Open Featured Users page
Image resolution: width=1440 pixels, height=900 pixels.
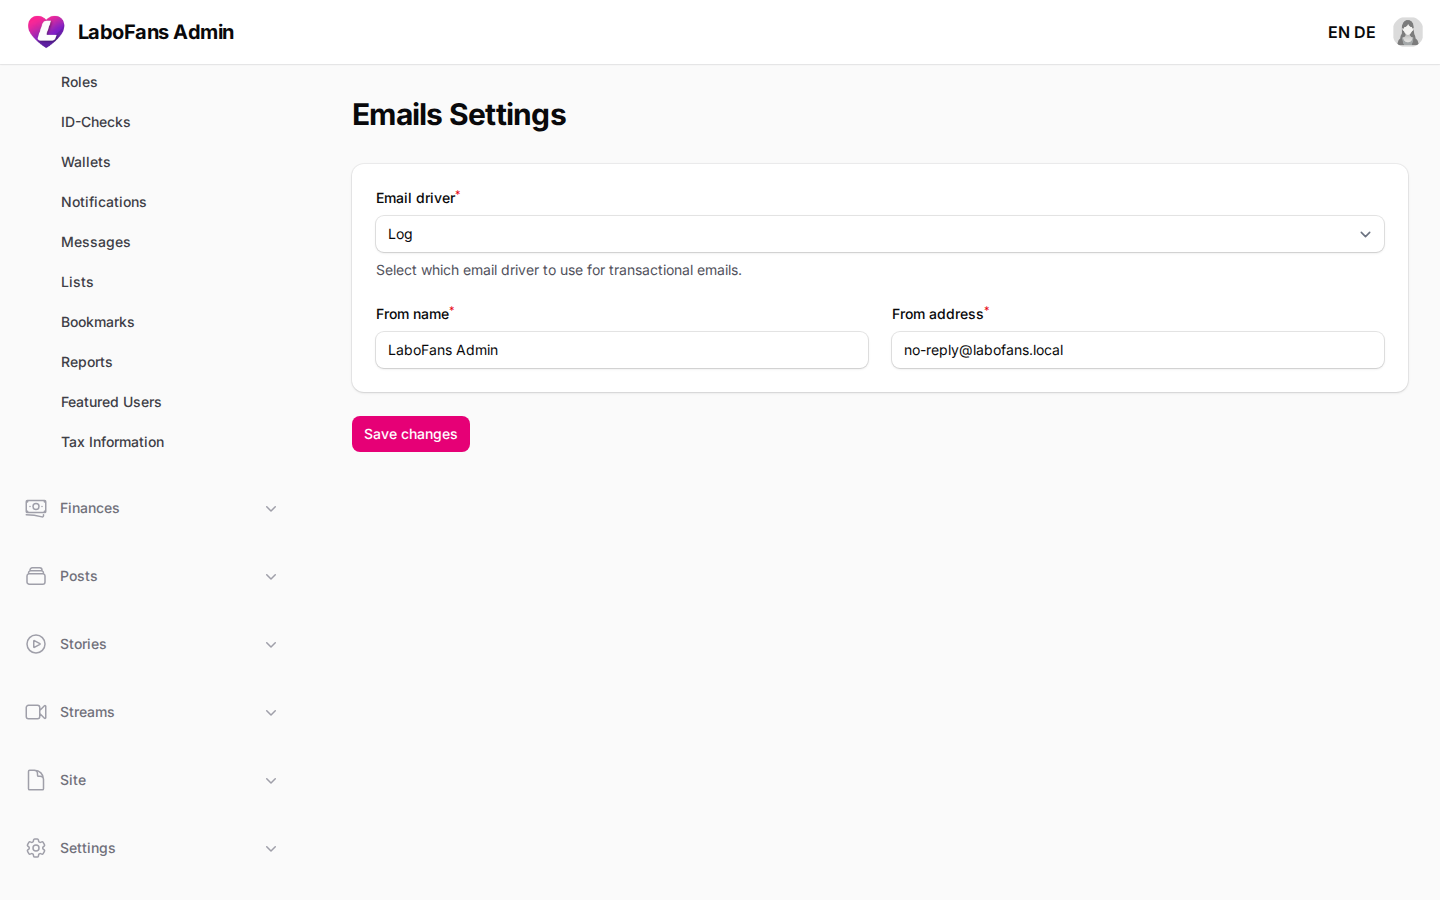pos(111,402)
